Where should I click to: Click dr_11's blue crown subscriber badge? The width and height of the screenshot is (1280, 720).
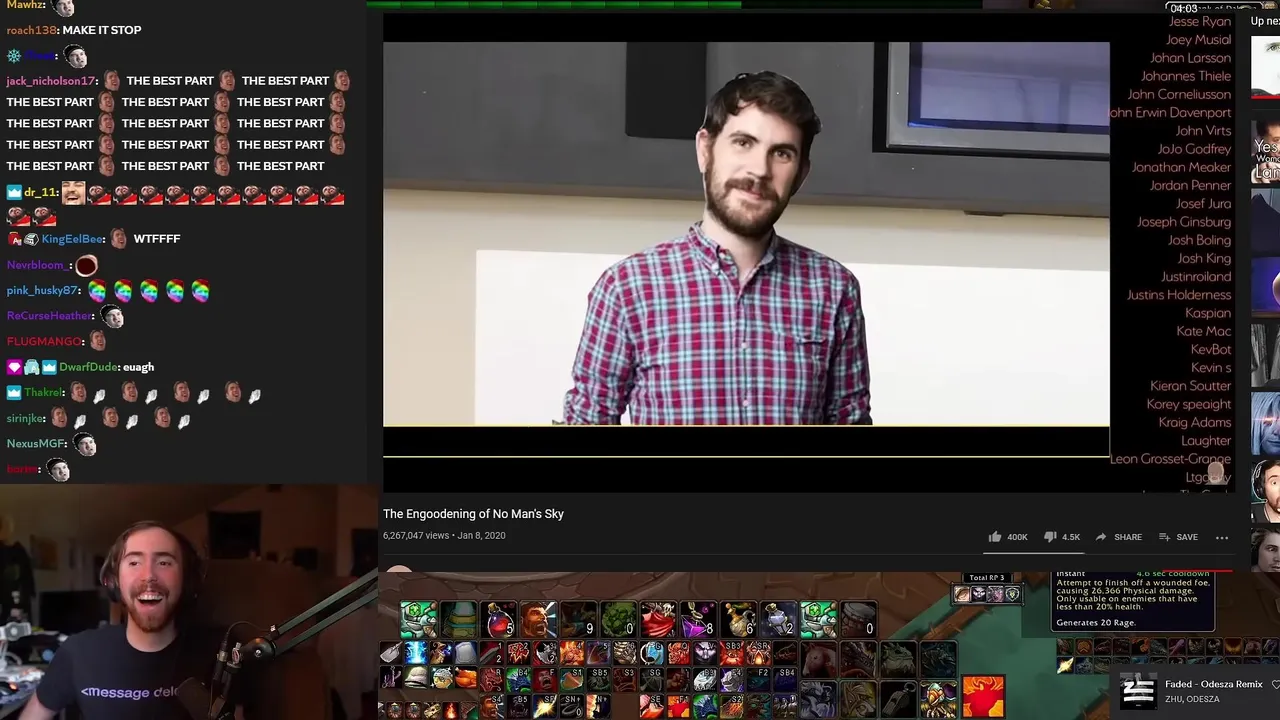(x=14, y=192)
